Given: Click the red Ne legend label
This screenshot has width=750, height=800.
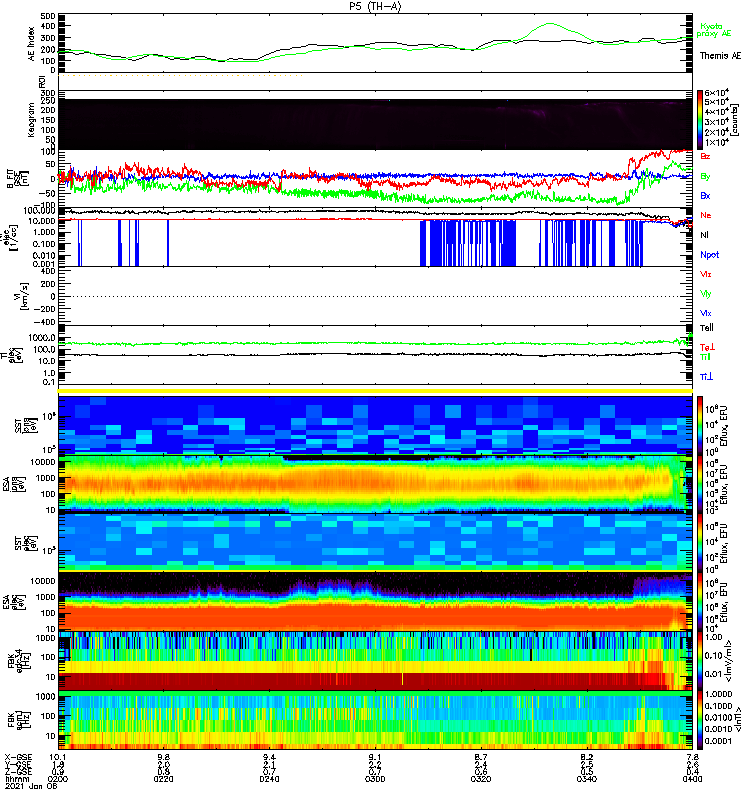Looking at the screenshot, I should 706,215.
